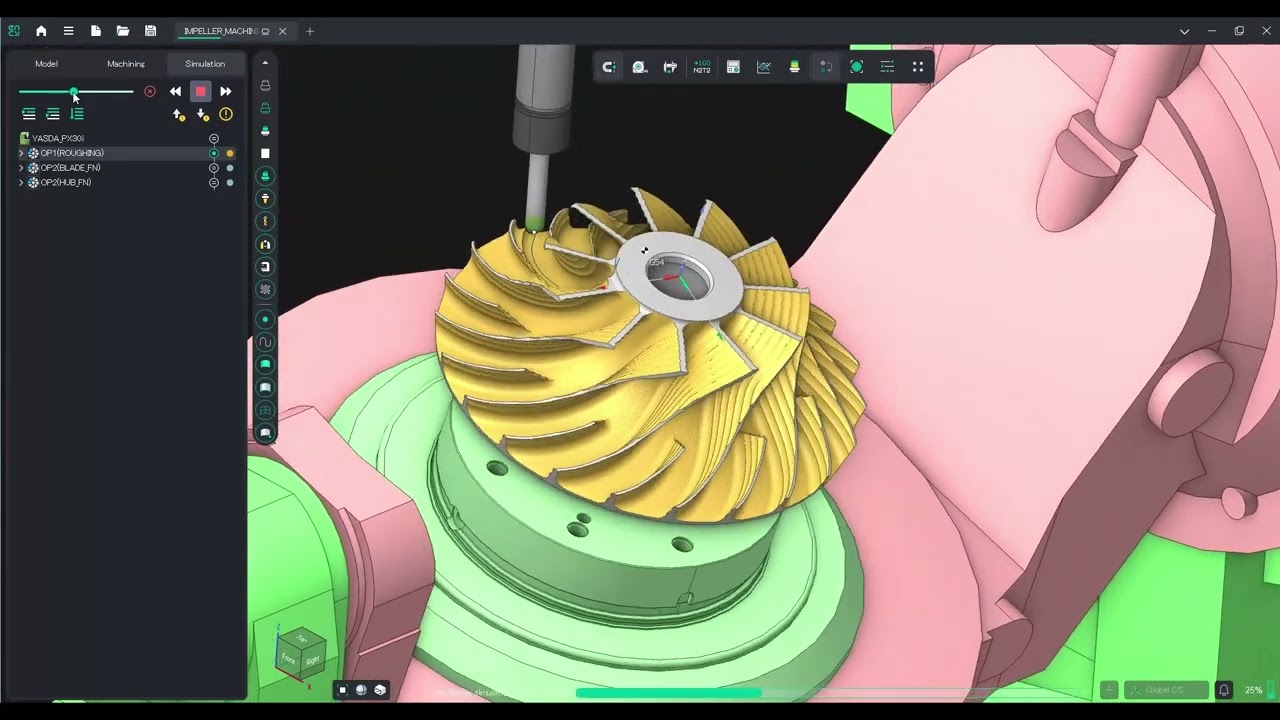This screenshot has height=720, width=1280.
Task: Expand the OP1(ROUGHING) operation
Action: 21,153
